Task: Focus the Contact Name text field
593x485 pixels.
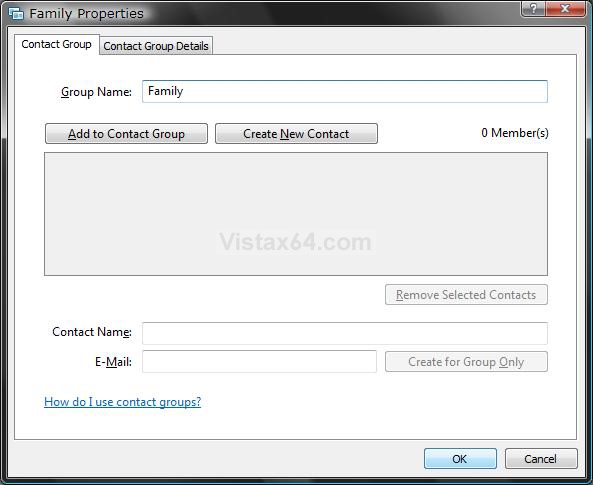Action: pos(345,333)
